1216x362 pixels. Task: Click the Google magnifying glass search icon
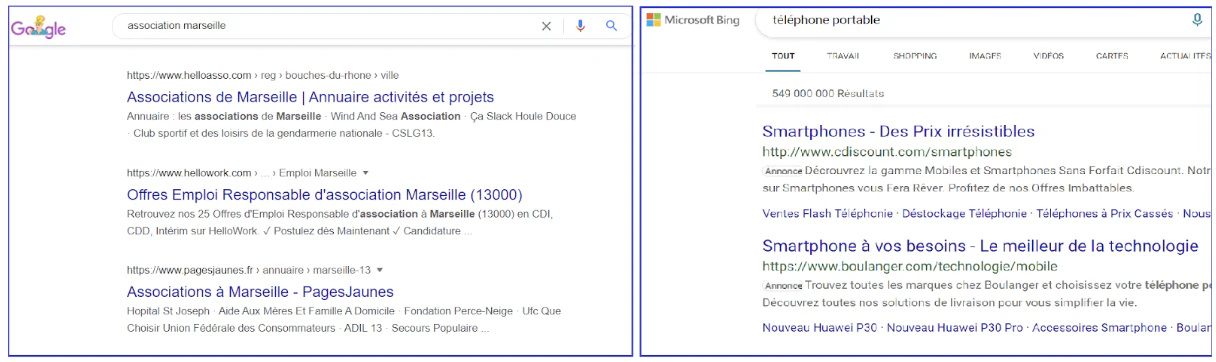click(611, 26)
